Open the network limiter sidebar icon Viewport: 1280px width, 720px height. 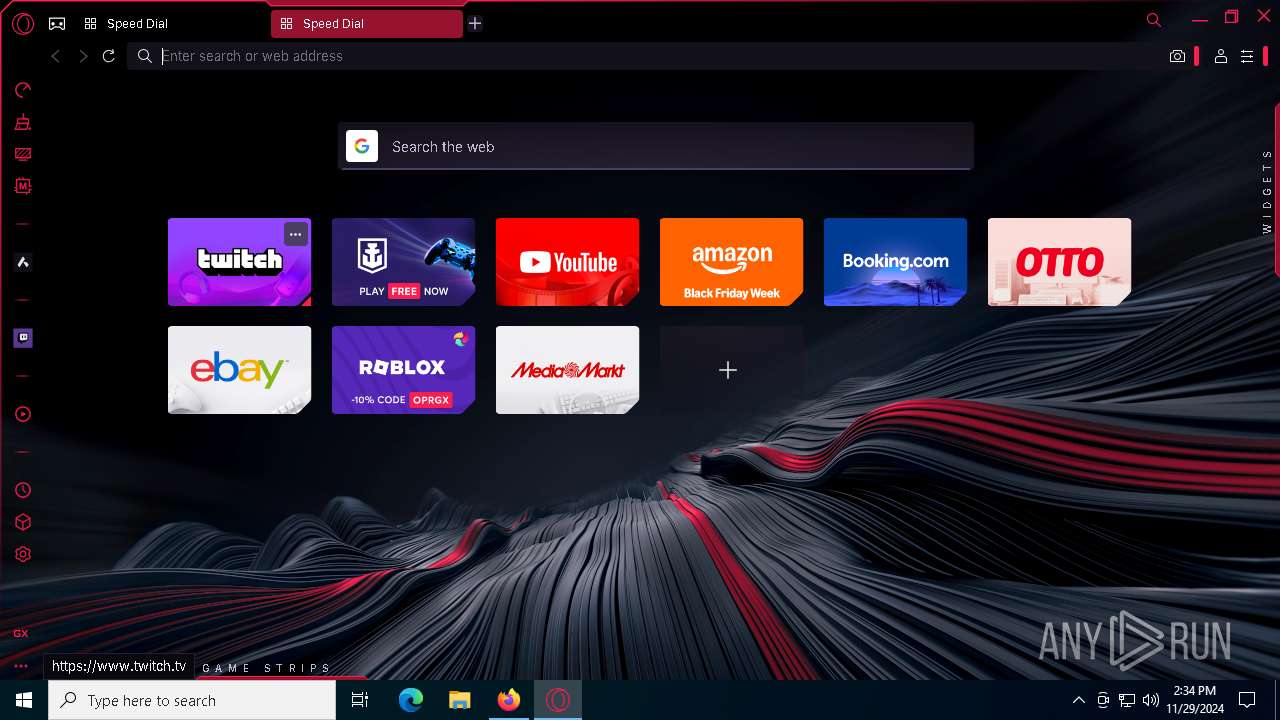click(23, 154)
